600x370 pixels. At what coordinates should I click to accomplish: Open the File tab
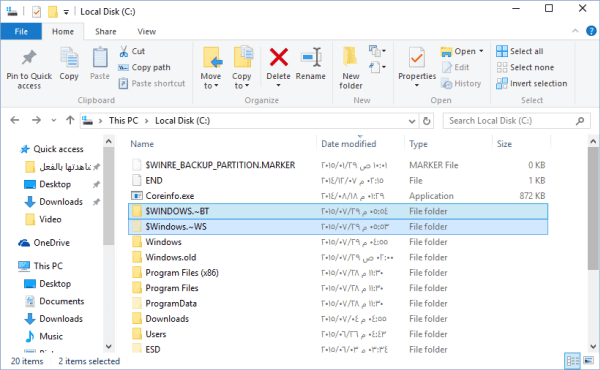click(x=21, y=31)
